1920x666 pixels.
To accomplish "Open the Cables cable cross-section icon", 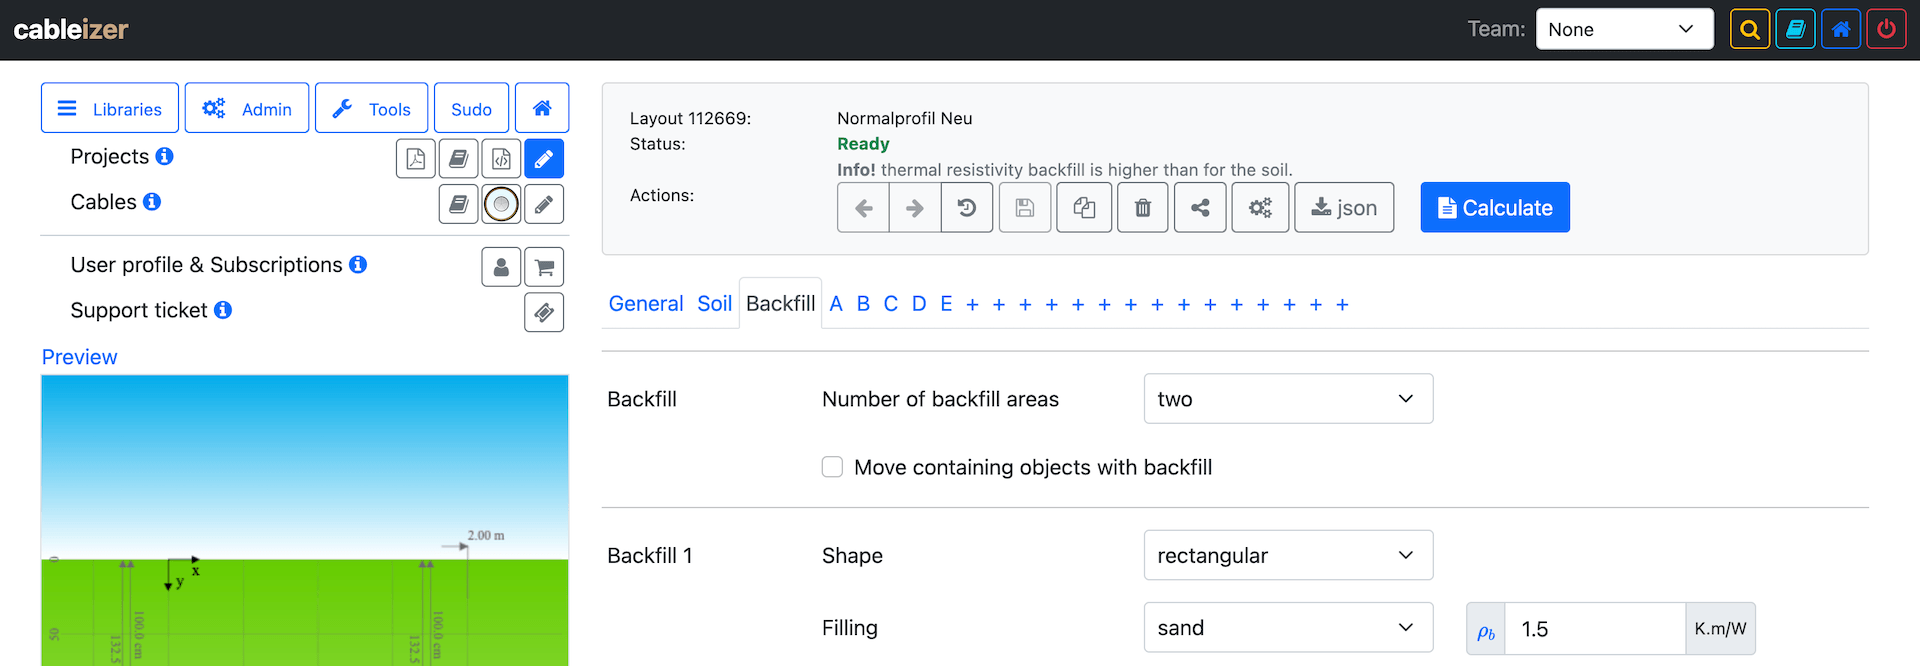I will pyautogui.click(x=501, y=204).
